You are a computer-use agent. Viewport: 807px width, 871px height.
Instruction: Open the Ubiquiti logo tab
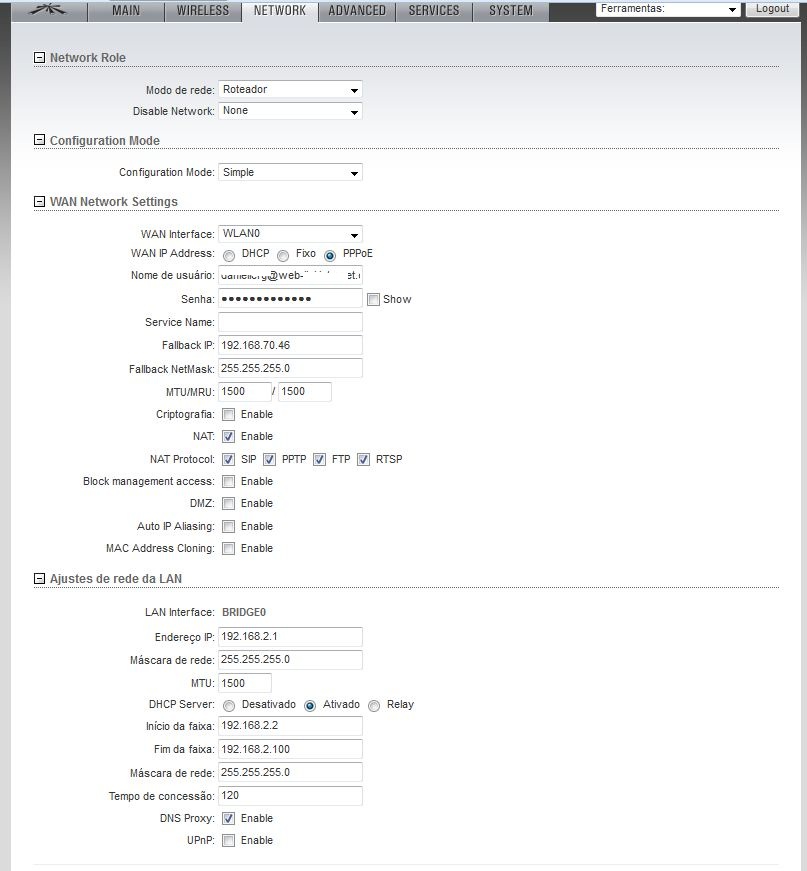coord(44,10)
